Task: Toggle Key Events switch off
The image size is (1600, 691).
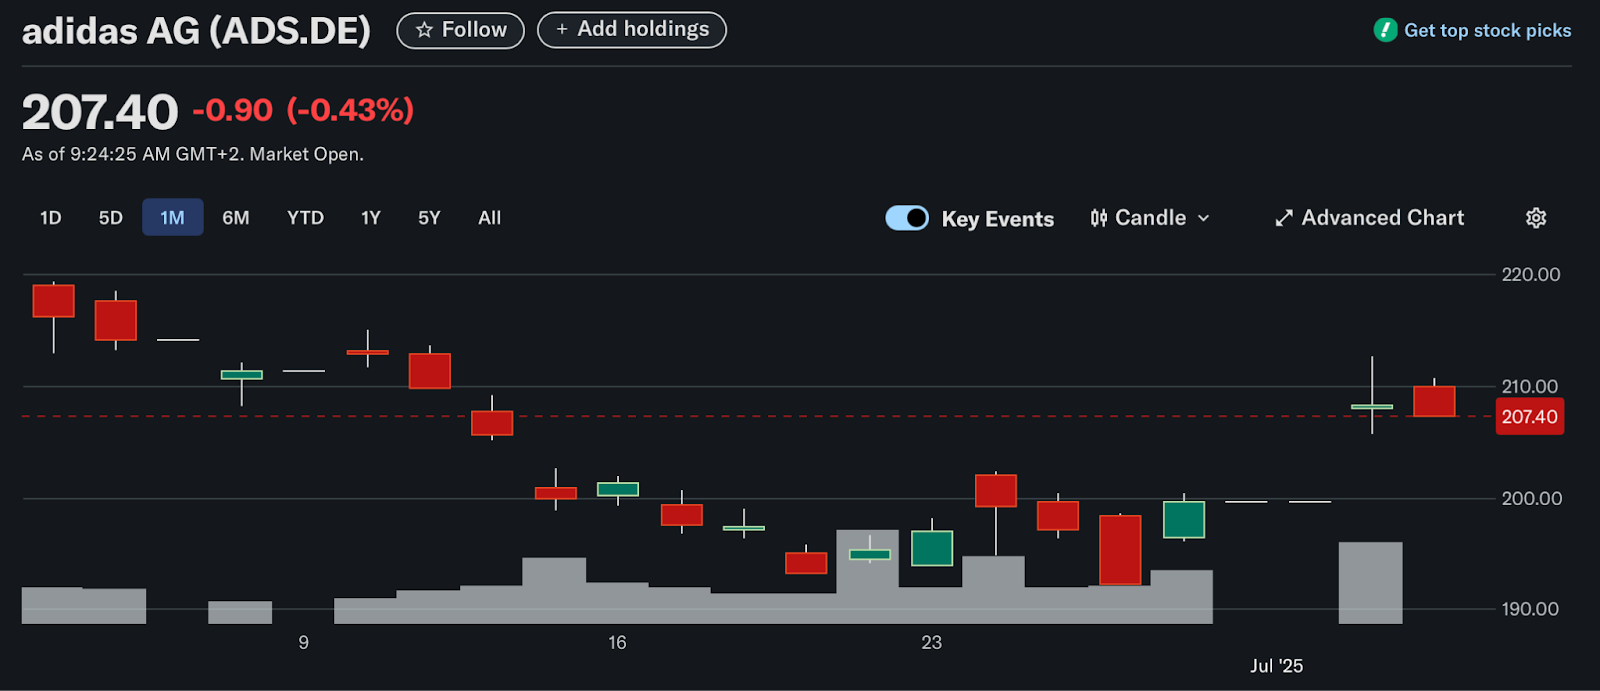Action: (907, 218)
